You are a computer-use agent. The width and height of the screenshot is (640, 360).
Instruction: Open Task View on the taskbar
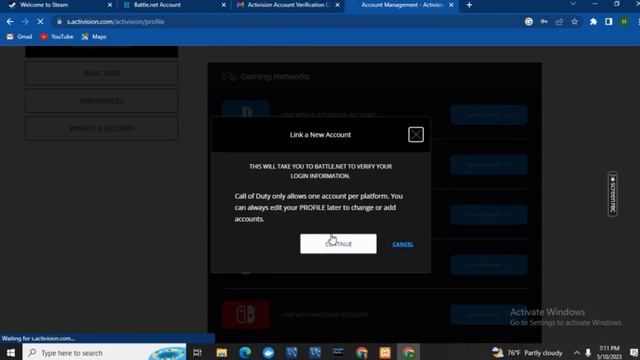[198, 352]
